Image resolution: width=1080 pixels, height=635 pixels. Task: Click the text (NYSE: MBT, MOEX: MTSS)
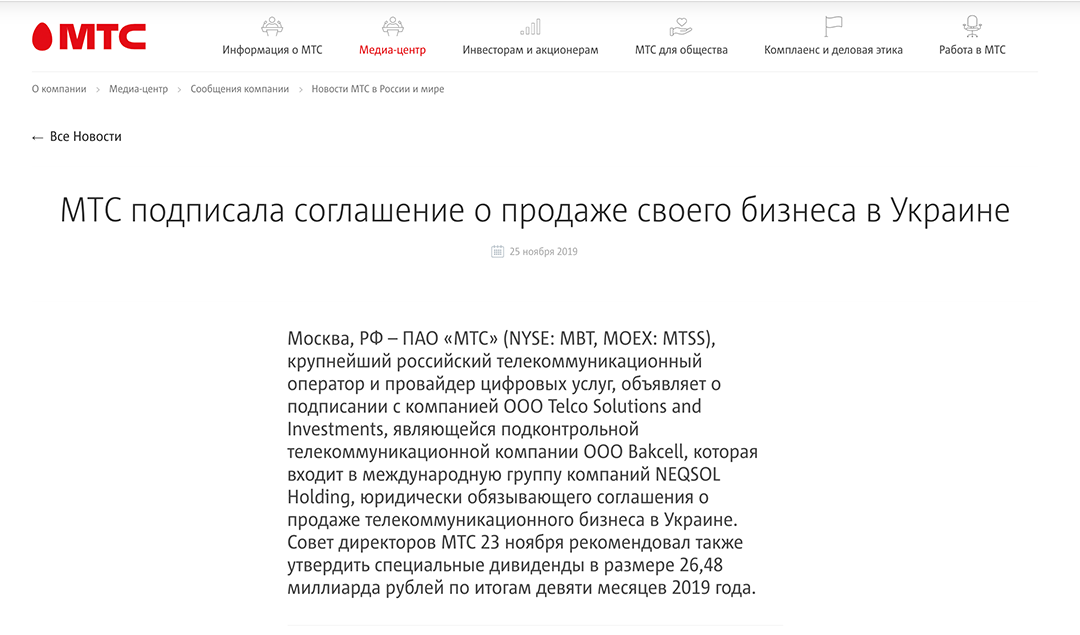click(608, 339)
